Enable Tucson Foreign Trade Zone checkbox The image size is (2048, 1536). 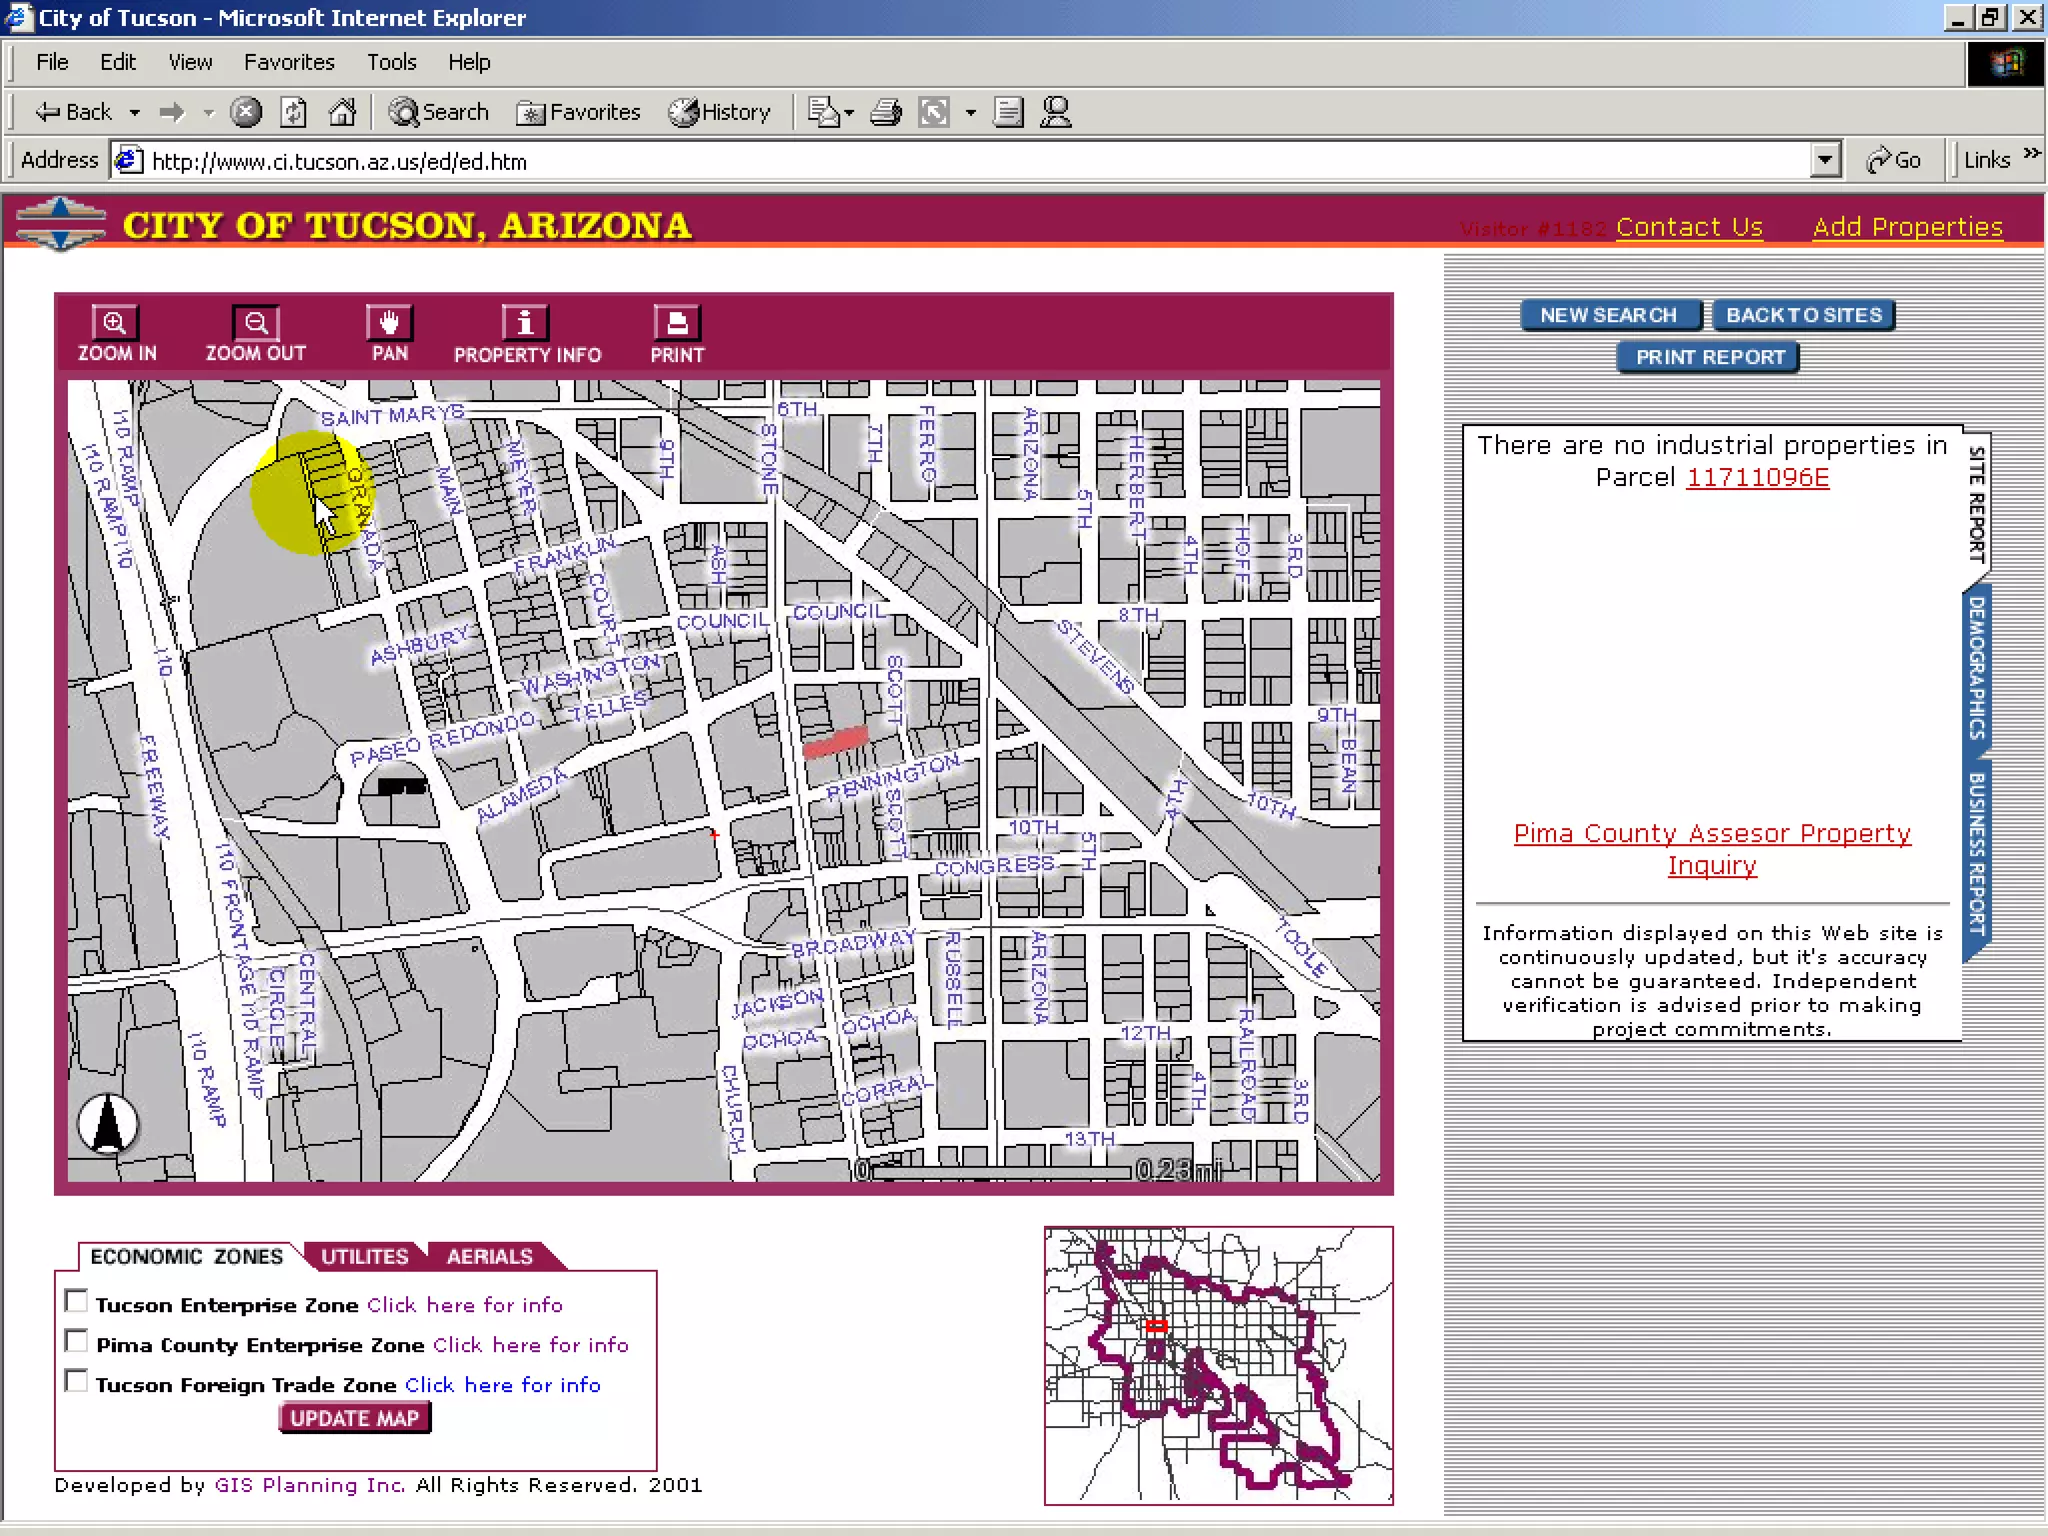pyautogui.click(x=75, y=1381)
